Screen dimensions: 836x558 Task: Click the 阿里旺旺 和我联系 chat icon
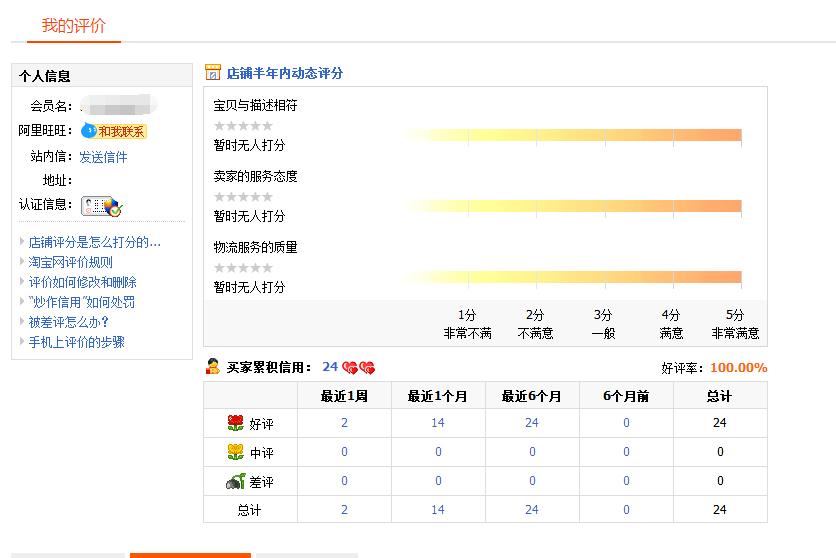click(x=114, y=131)
